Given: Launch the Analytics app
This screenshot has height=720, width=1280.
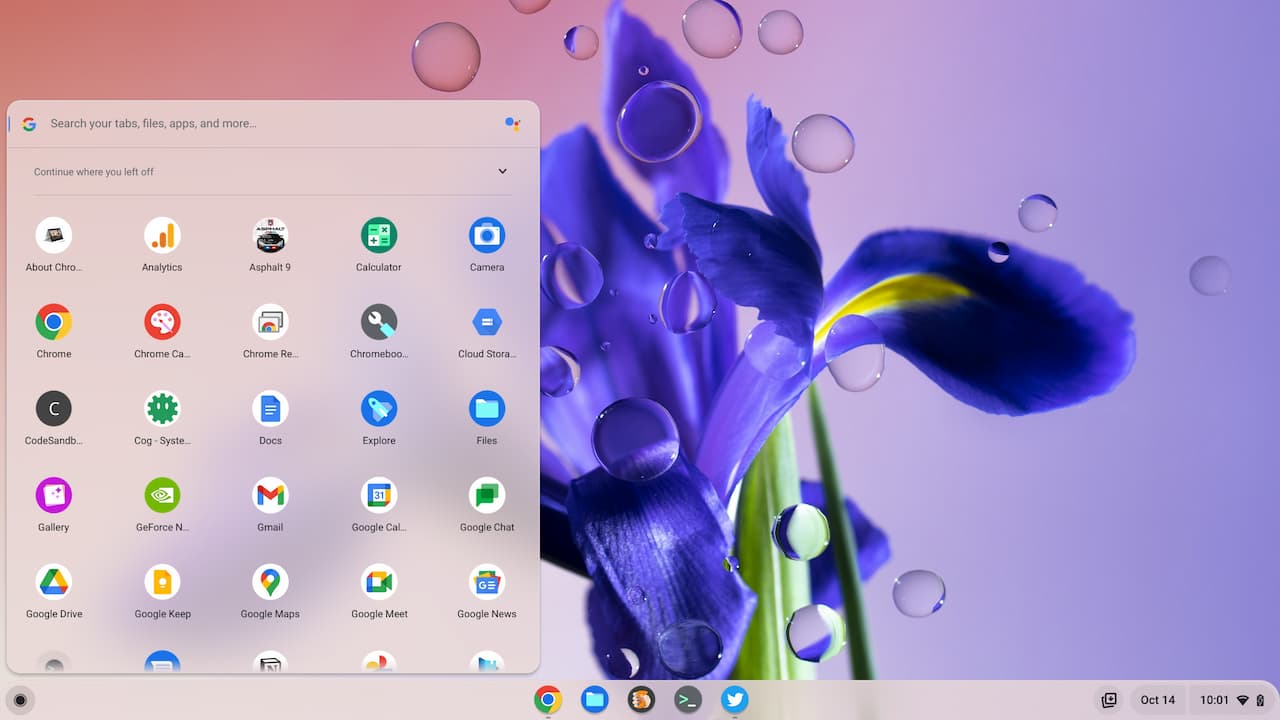Looking at the screenshot, I should point(162,236).
